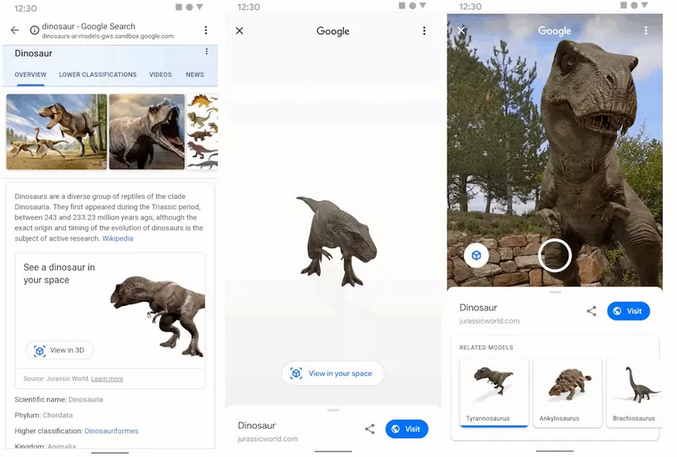Tap the URL text dinosaurs-ar-models-gws.sandbox.google.com
This screenshot has height=457, width=677.
[108, 36]
